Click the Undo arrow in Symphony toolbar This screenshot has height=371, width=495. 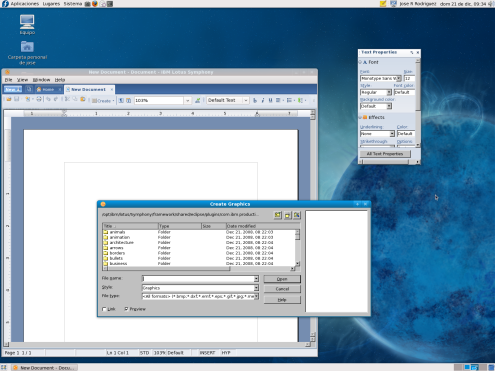[48, 99]
